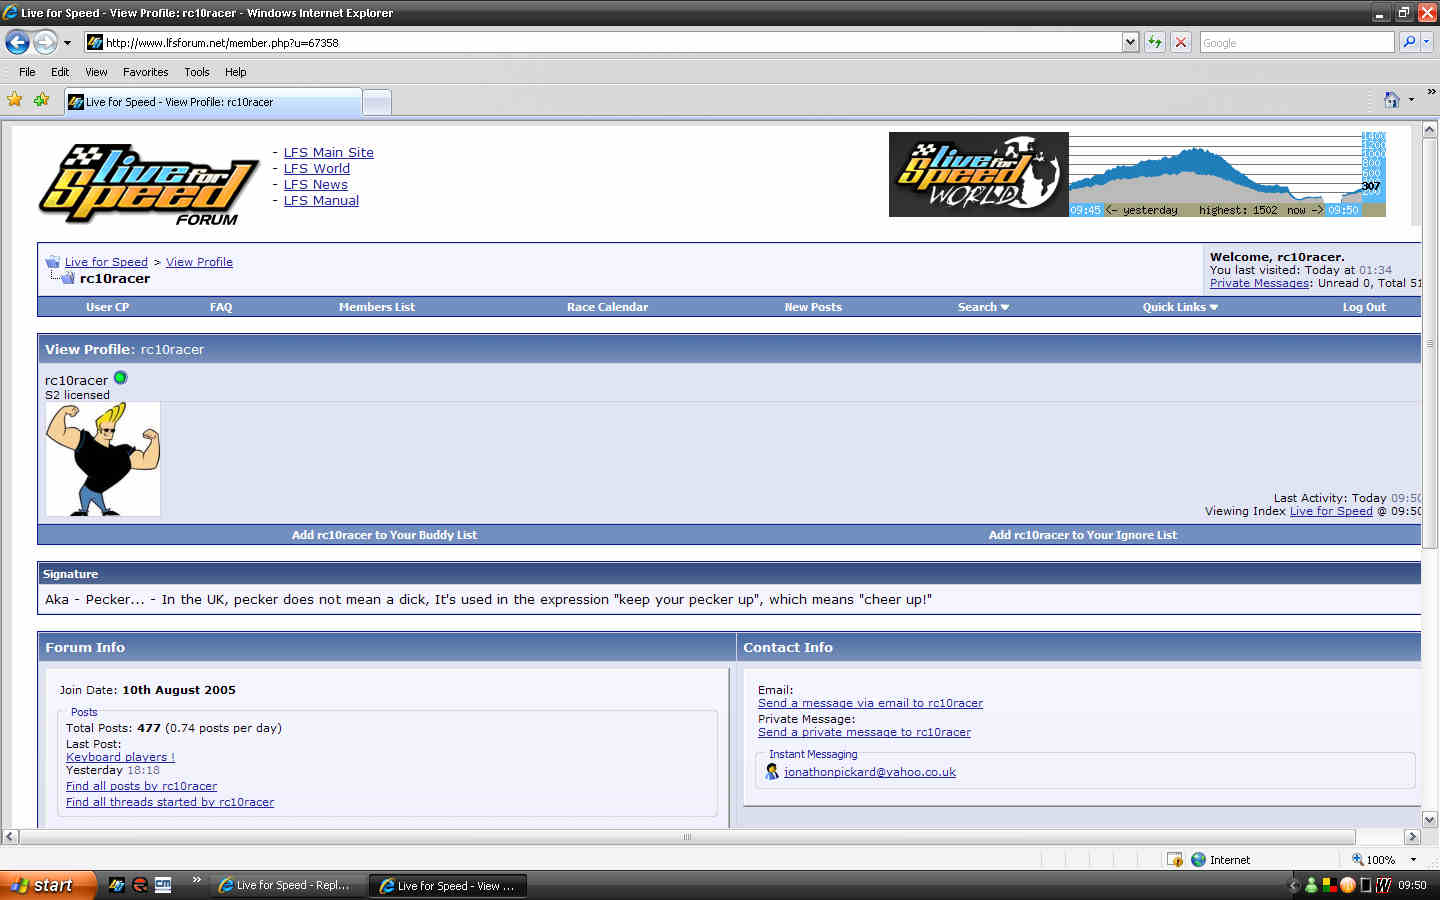
Task: Click the horizontal scrollbar right arrow
Action: tap(1413, 837)
